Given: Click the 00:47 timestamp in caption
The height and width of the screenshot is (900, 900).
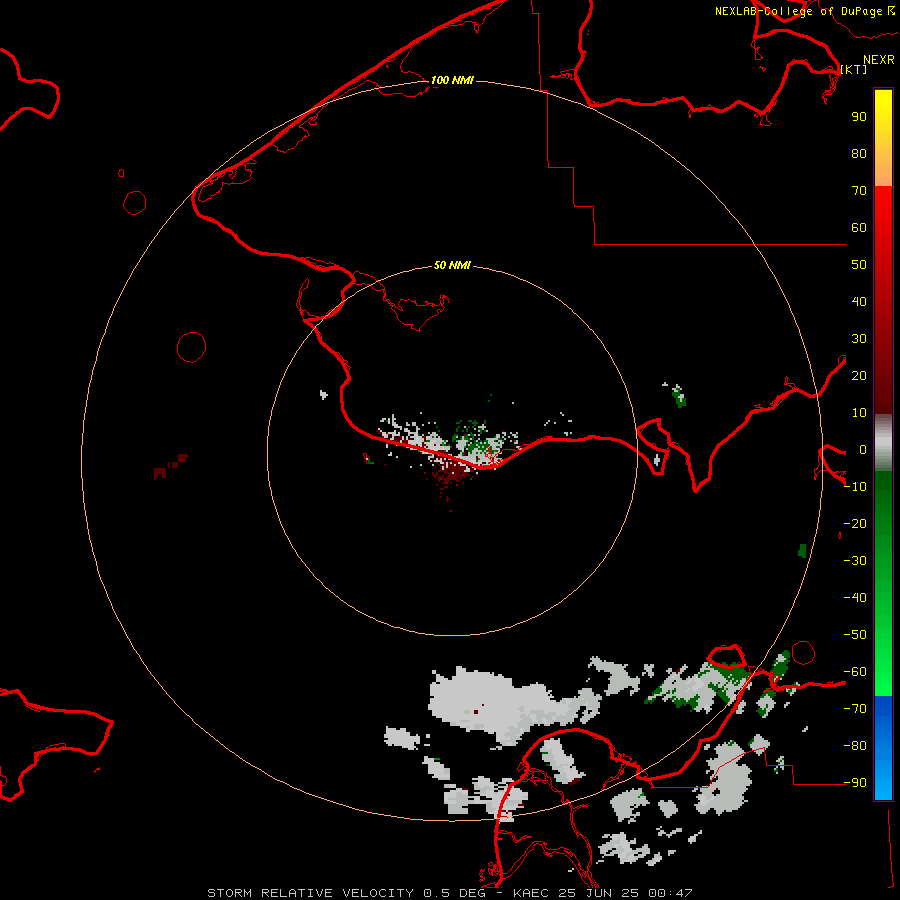Looking at the screenshot, I should (x=670, y=893).
